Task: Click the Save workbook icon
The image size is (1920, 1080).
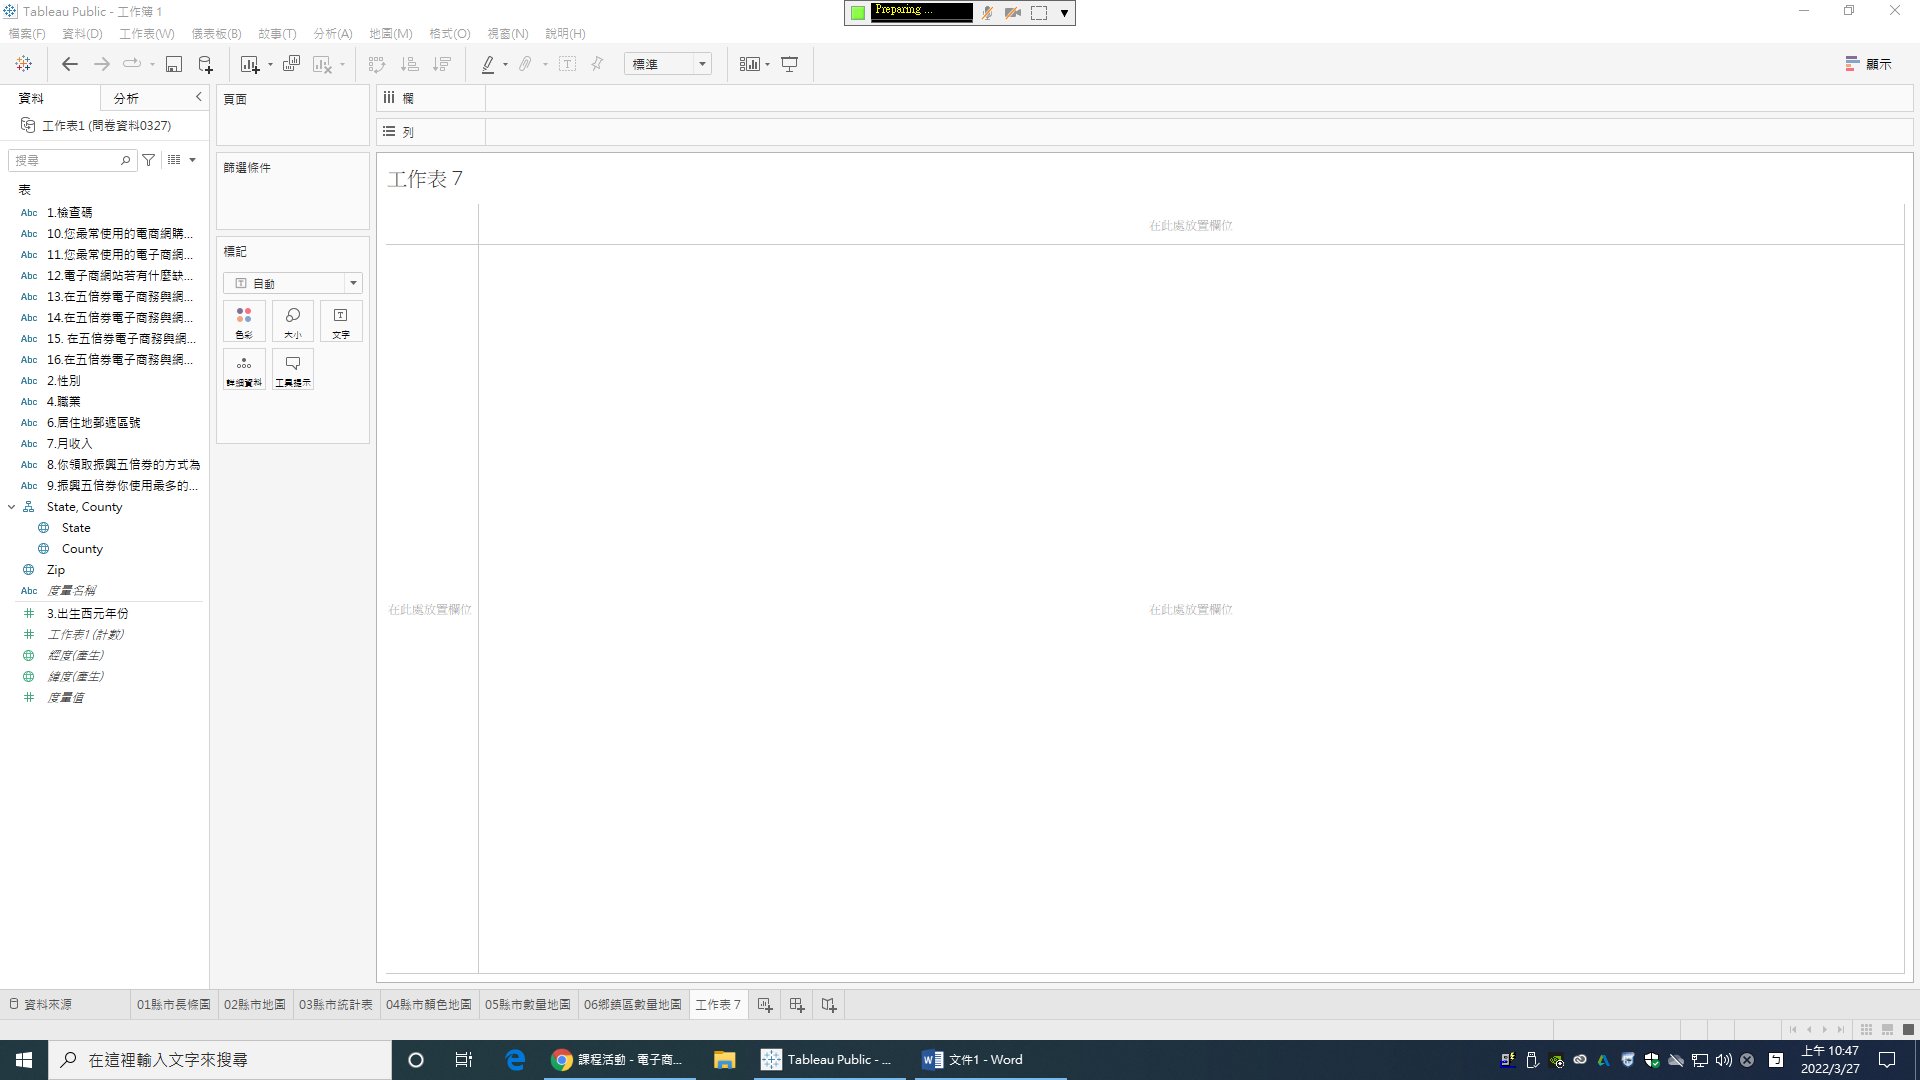Action: pyautogui.click(x=173, y=64)
